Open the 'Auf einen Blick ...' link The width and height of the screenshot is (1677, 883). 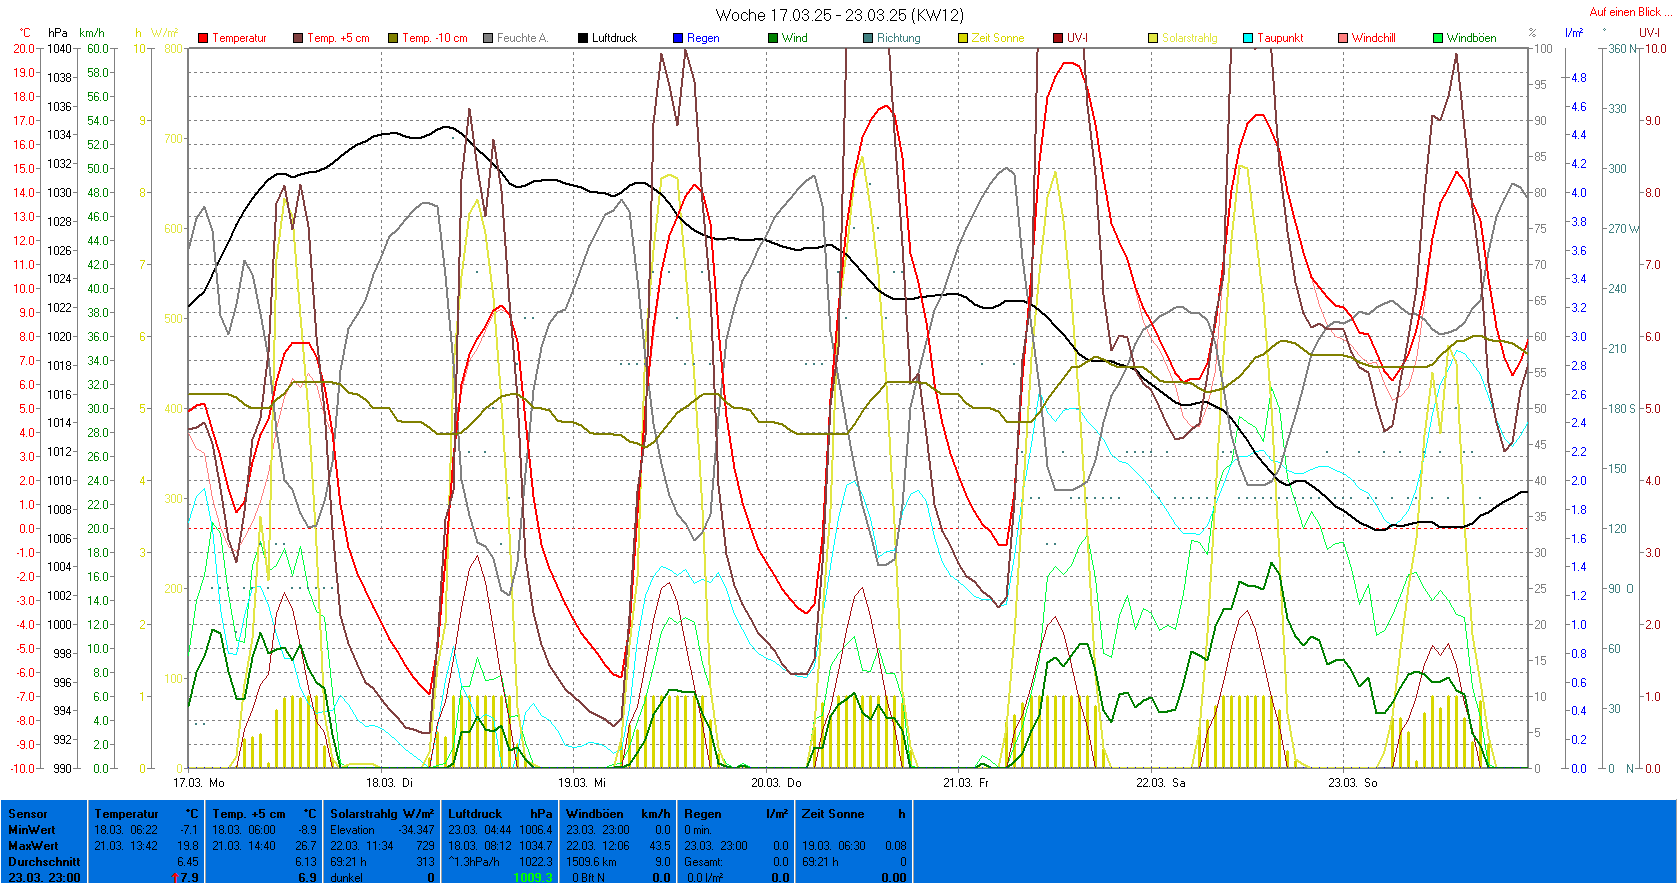pyautogui.click(x=1630, y=12)
